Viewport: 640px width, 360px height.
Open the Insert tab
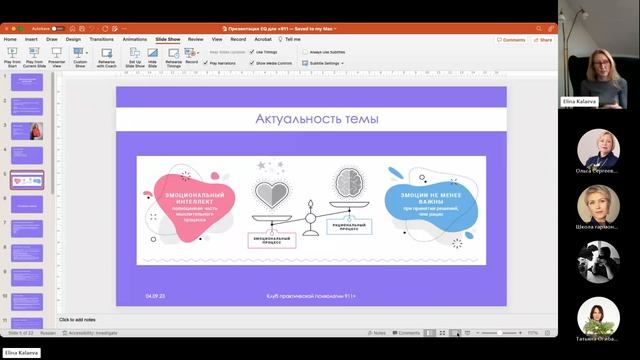tap(31, 39)
